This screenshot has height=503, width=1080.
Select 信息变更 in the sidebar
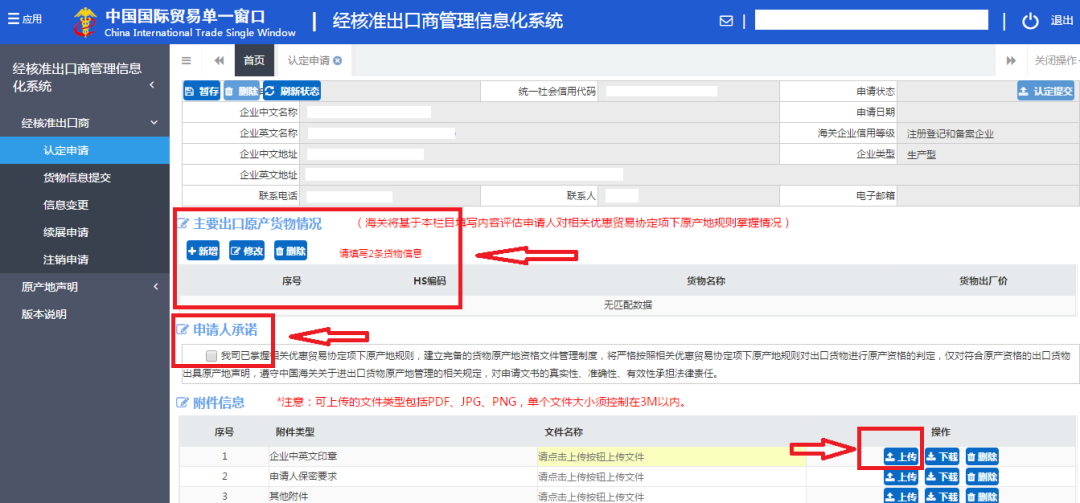[x=66, y=205]
